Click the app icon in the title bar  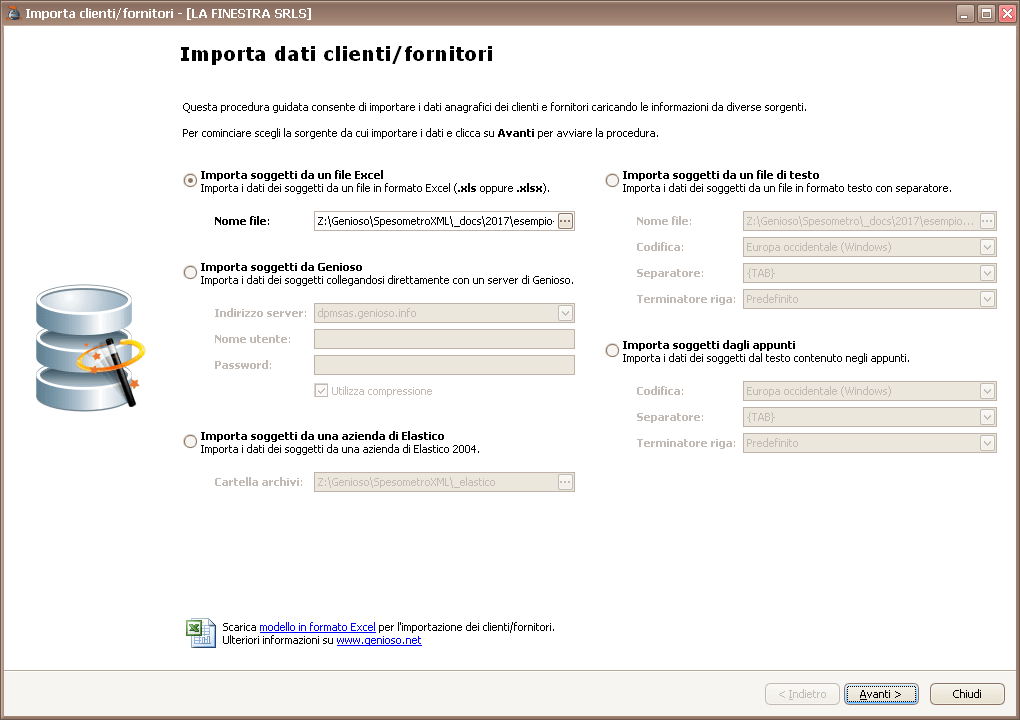pos(13,14)
